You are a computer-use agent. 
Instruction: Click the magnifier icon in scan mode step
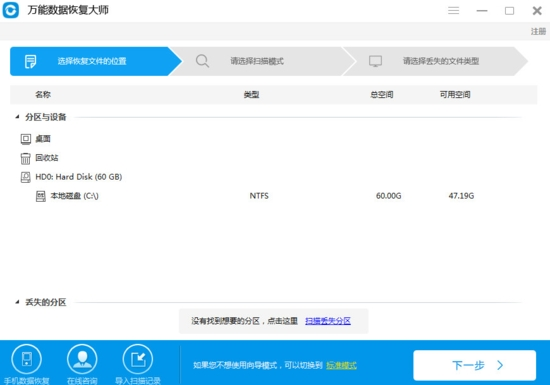[x=202, y=61]
